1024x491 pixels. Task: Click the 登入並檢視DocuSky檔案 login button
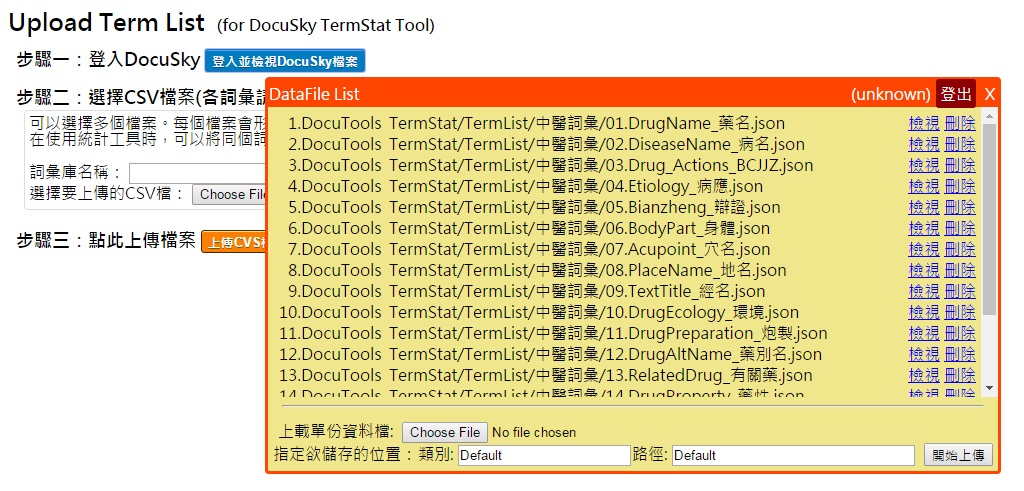pyautogui.click(x=285, y=61)
